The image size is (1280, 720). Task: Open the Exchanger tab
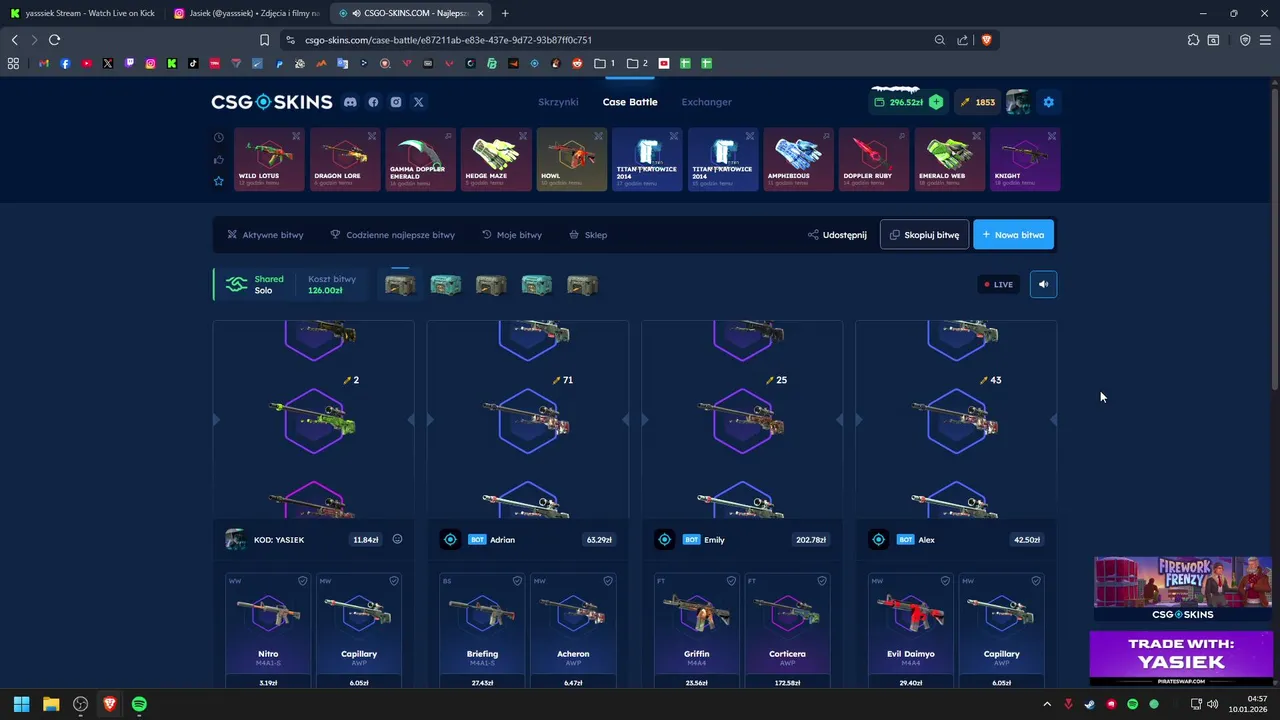point(706,102)
